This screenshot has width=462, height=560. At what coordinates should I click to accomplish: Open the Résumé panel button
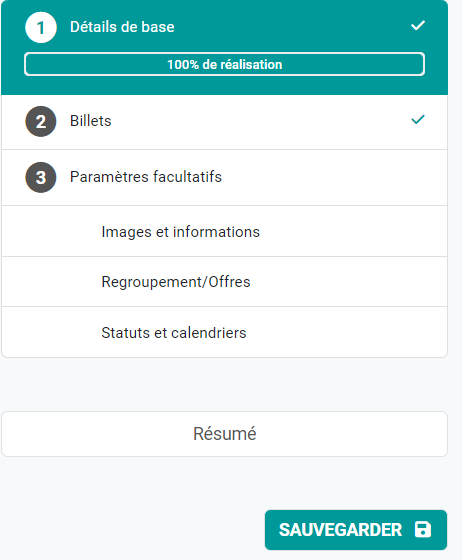(225, 434)
